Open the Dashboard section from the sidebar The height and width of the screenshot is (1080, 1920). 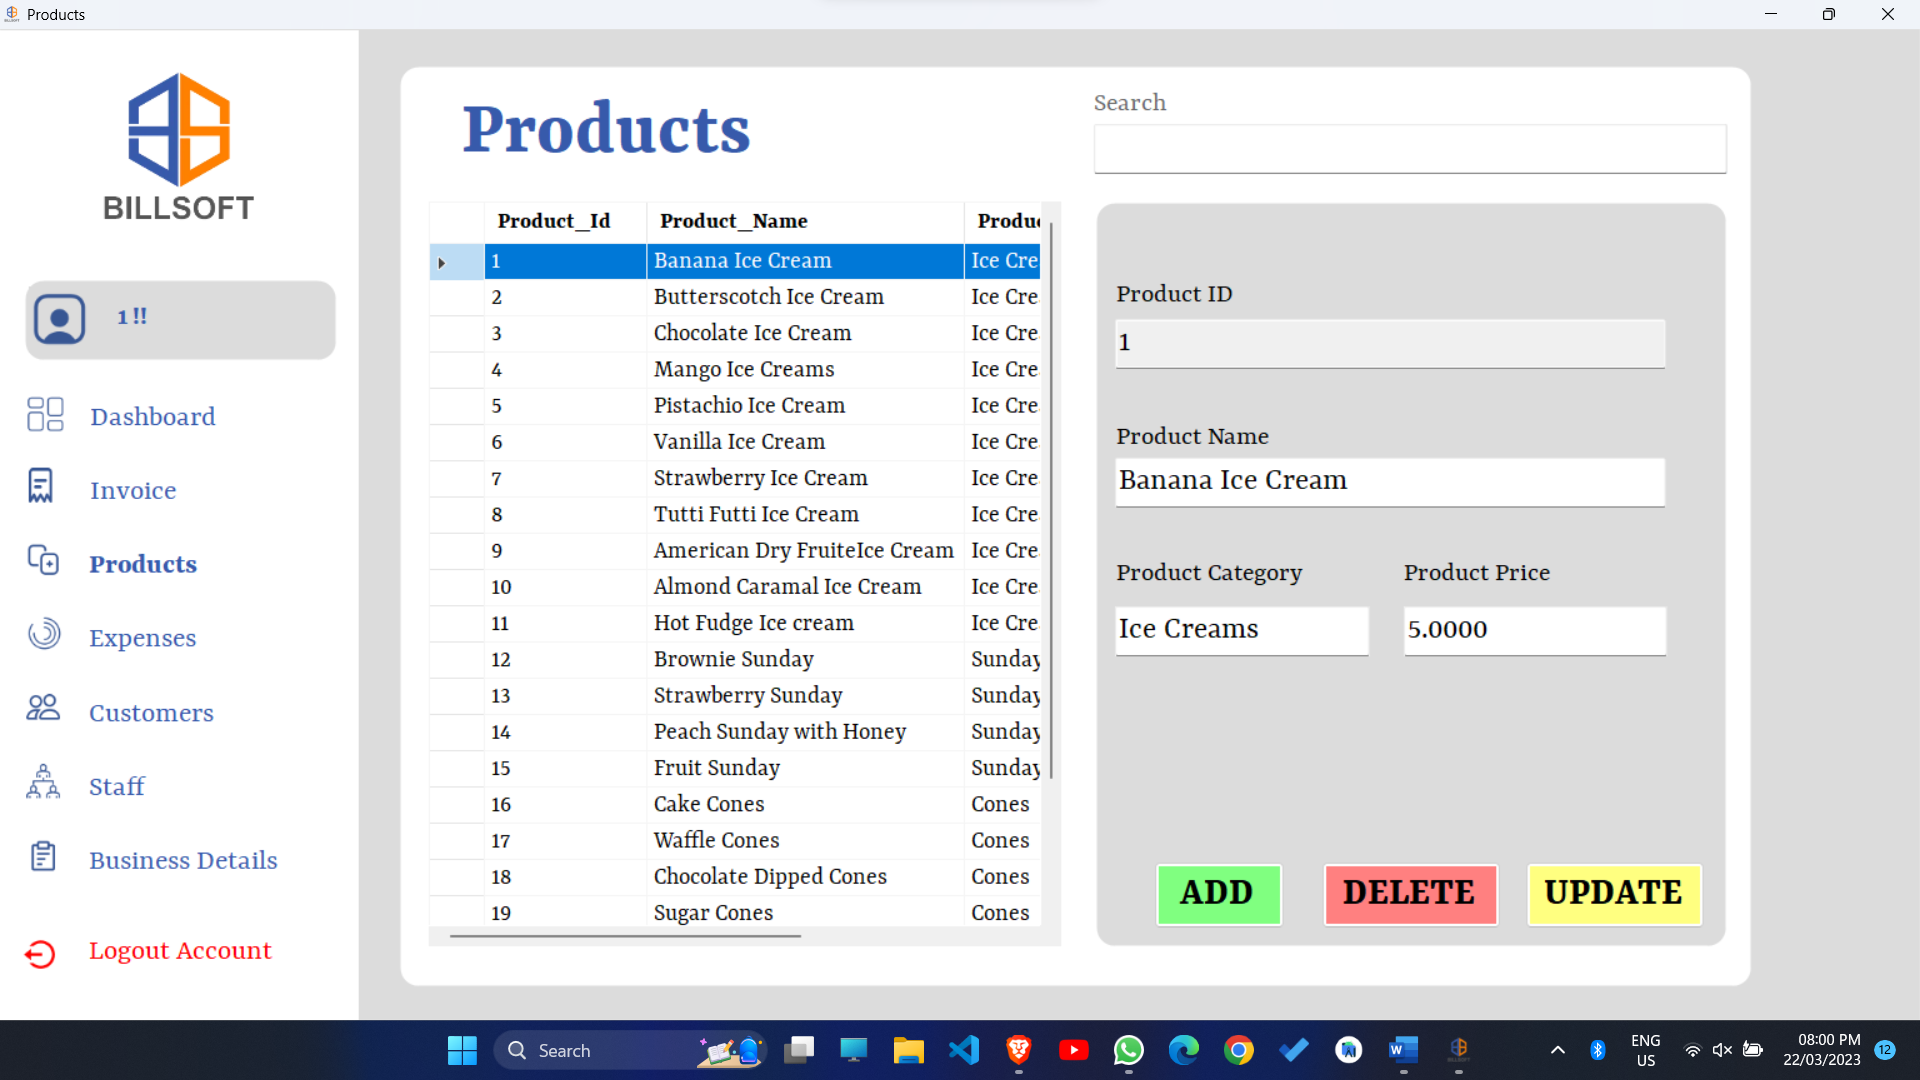coord(152,416)
